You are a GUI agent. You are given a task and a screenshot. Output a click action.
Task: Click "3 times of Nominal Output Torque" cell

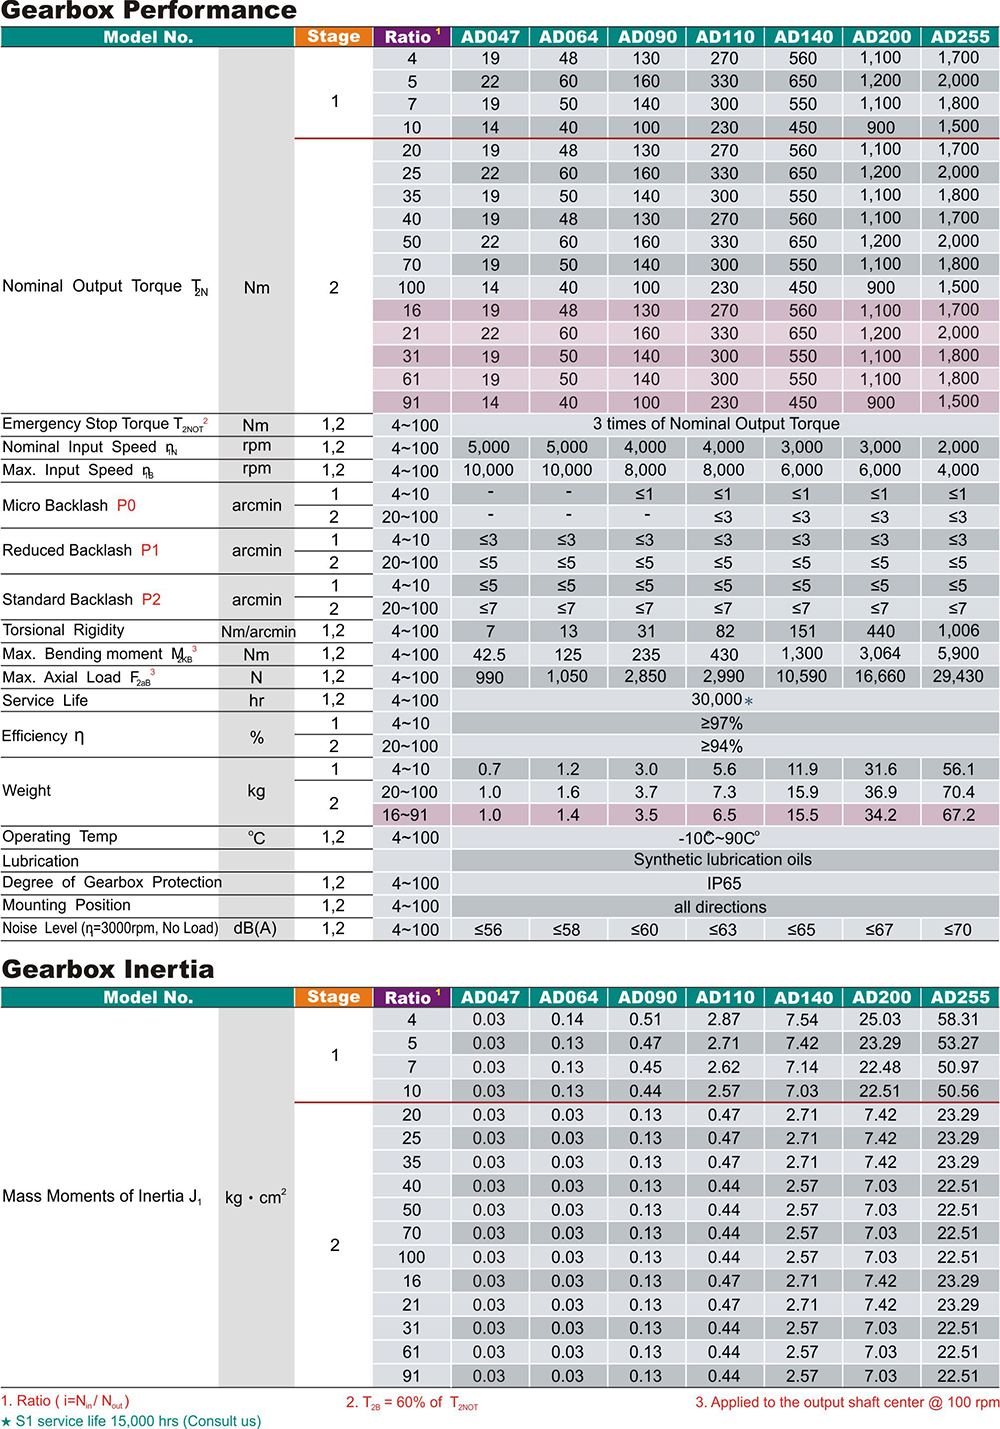pyautogui.click(x=716, y=424)
